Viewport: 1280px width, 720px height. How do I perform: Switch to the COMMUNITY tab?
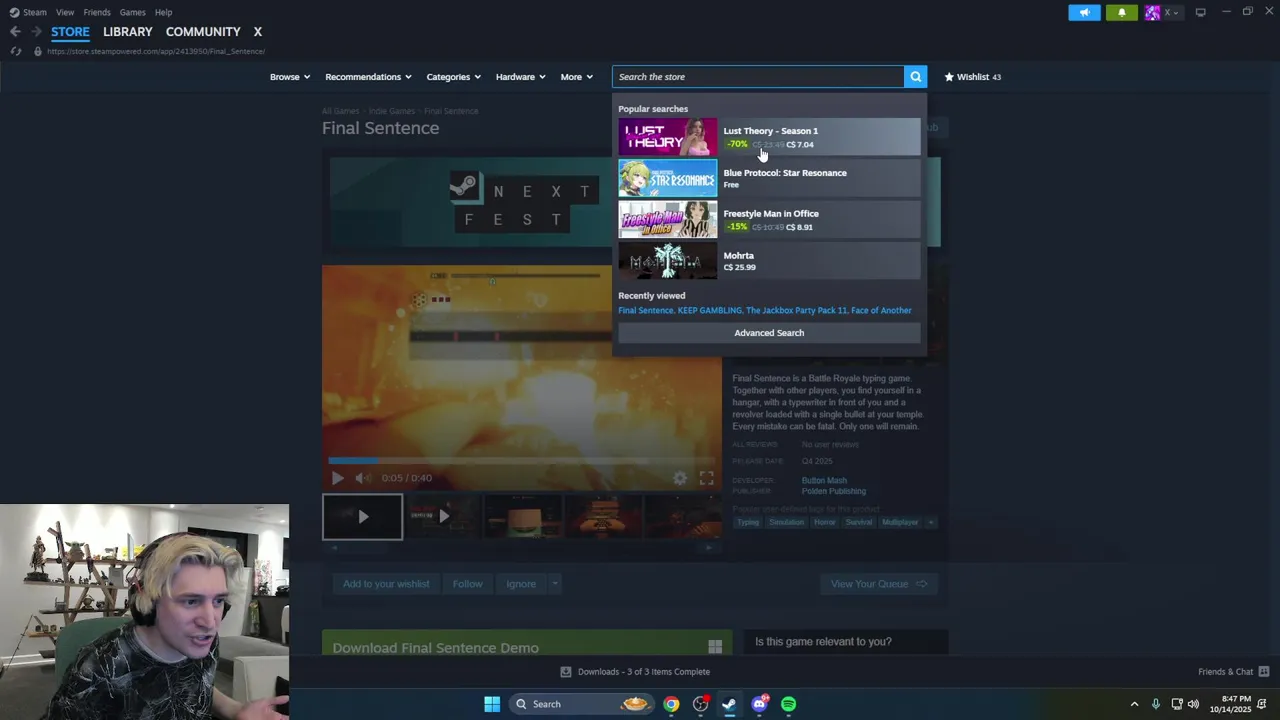[x=203, y=32]
